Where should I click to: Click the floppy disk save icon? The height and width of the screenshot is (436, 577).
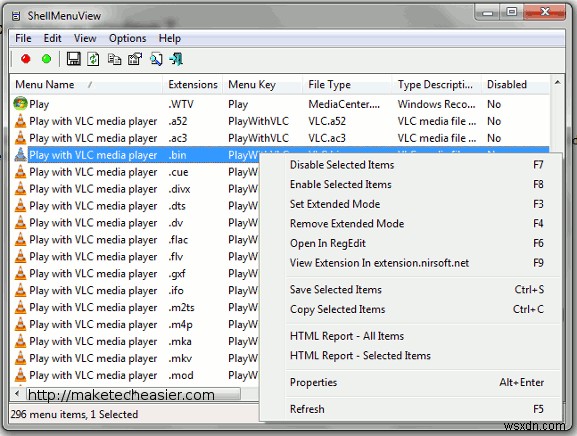74,59
